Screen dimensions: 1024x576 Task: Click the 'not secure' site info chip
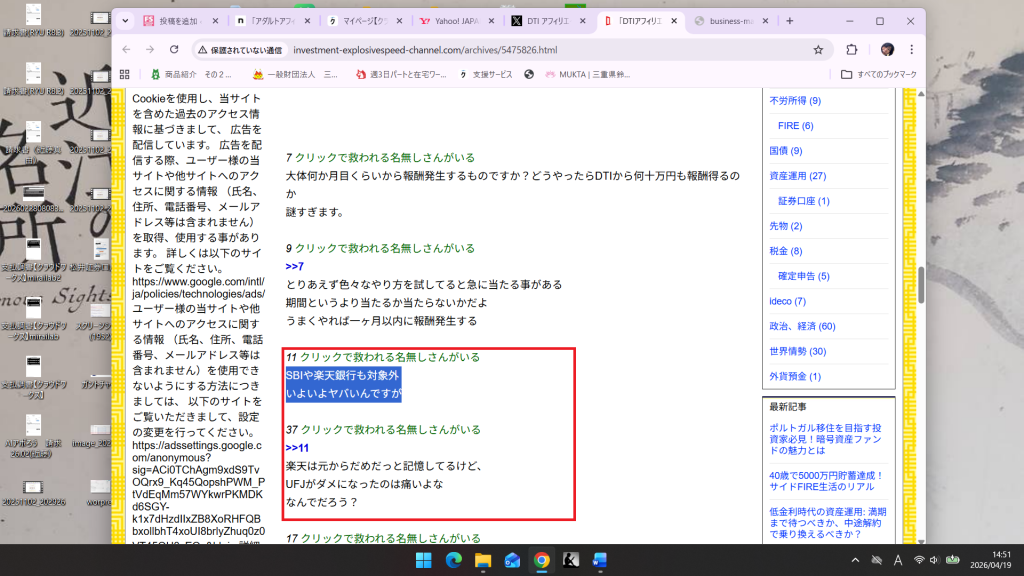(x=239, y=49)
